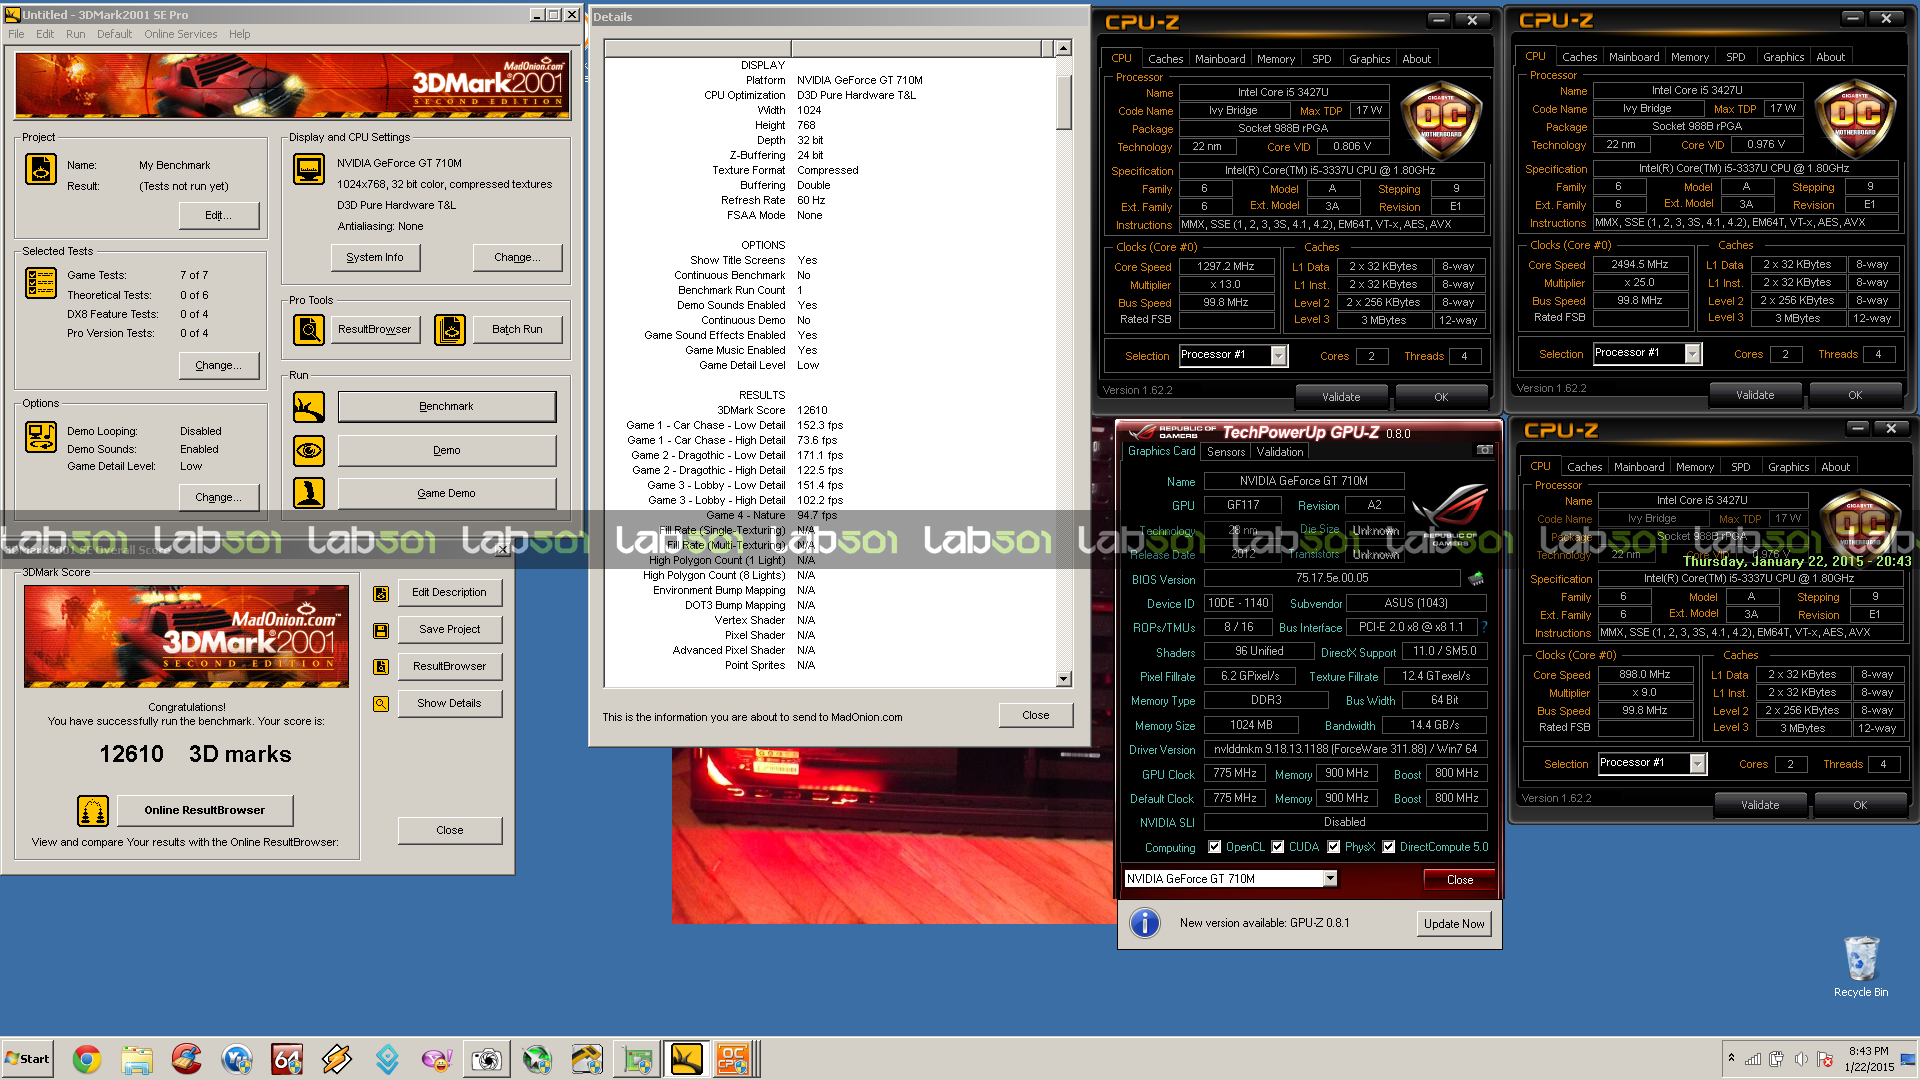1920x1080 pixels.
Task: Click the 3DMark2001 banner in score window
Action: [187, 637]
